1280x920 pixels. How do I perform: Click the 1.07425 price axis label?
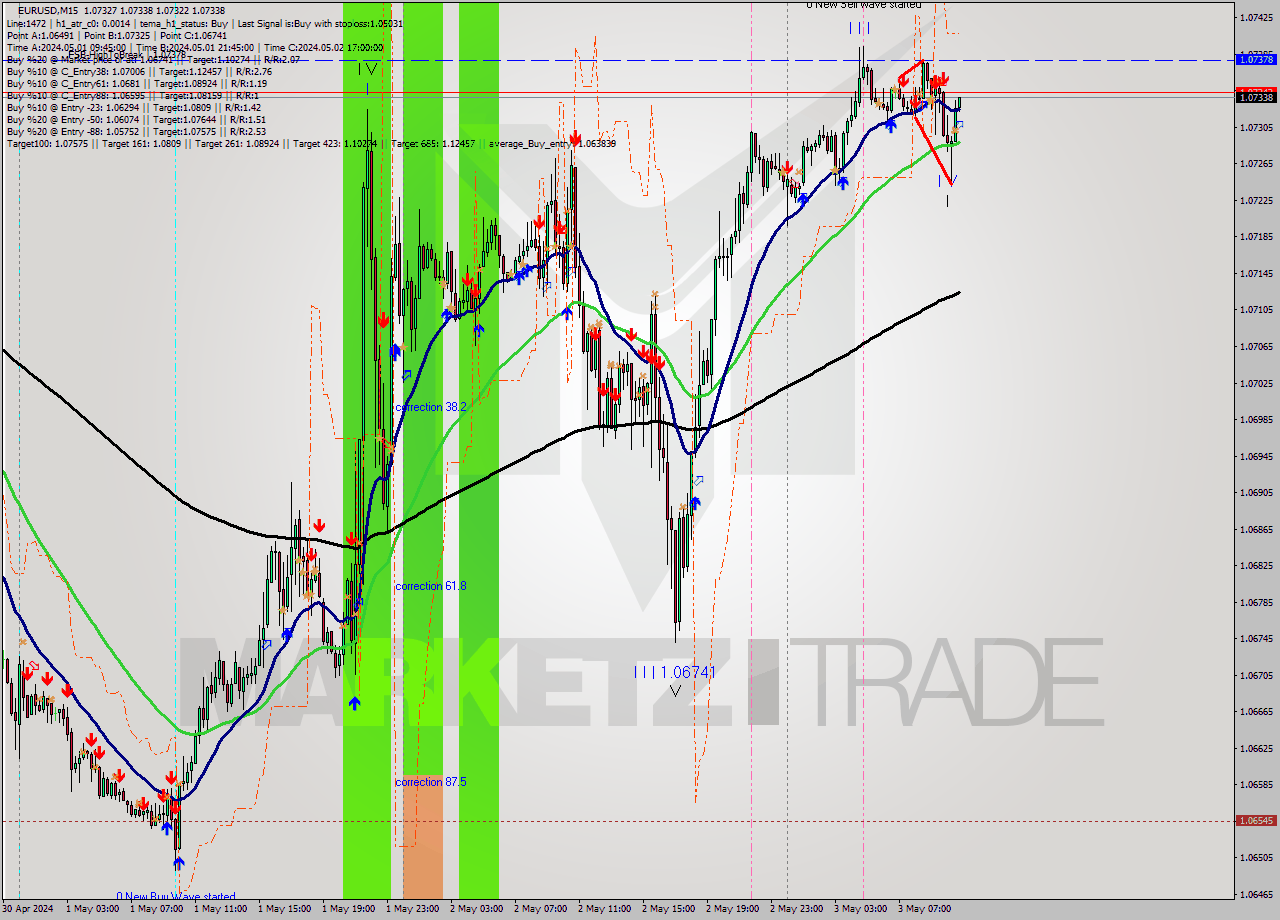pos(1256,17)
